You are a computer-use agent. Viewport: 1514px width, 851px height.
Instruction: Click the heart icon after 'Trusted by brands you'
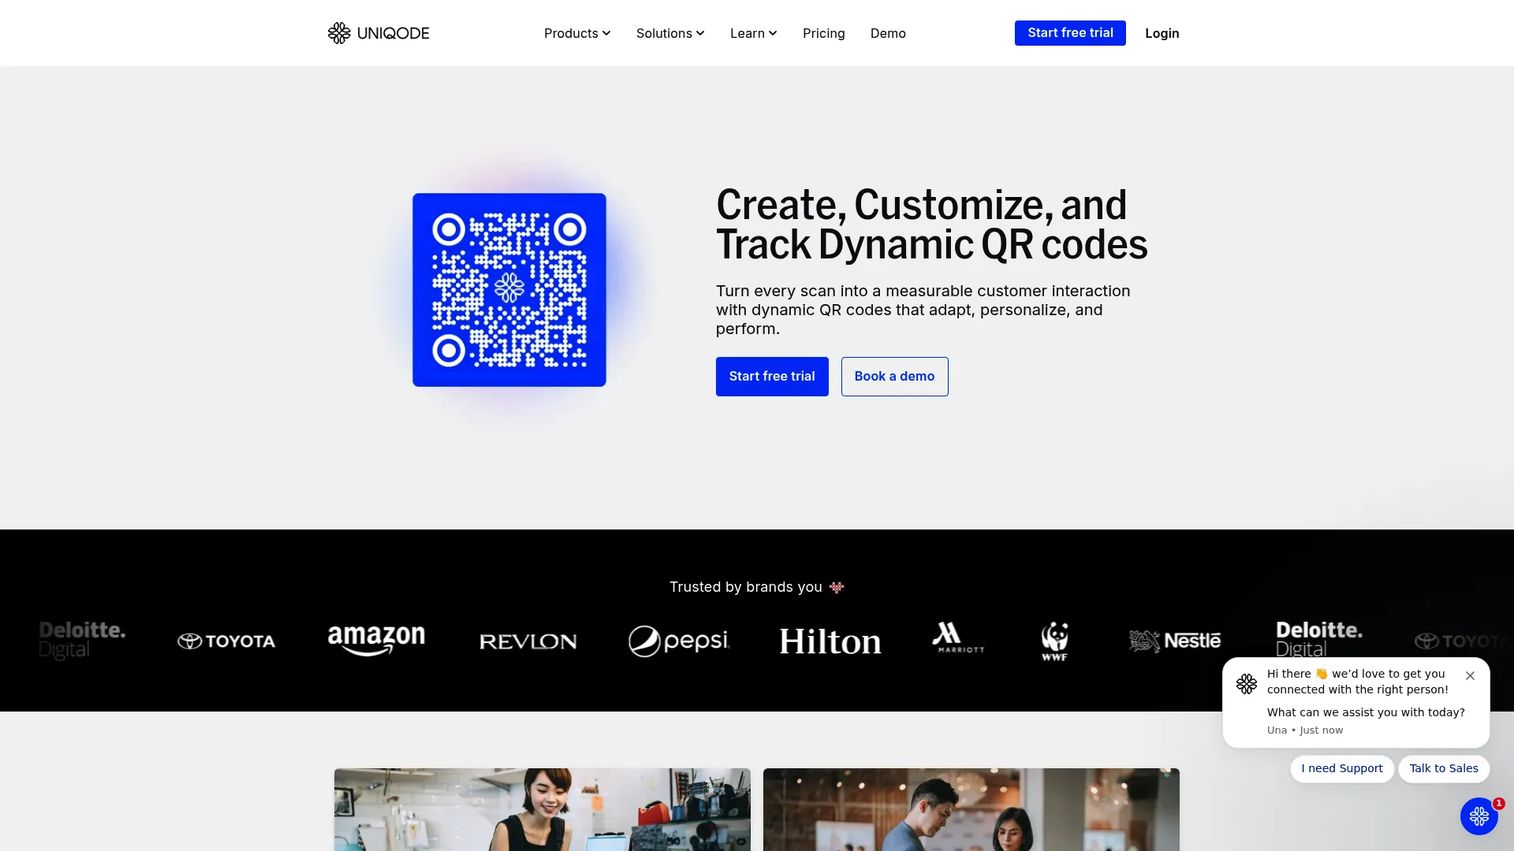[837, 587]
